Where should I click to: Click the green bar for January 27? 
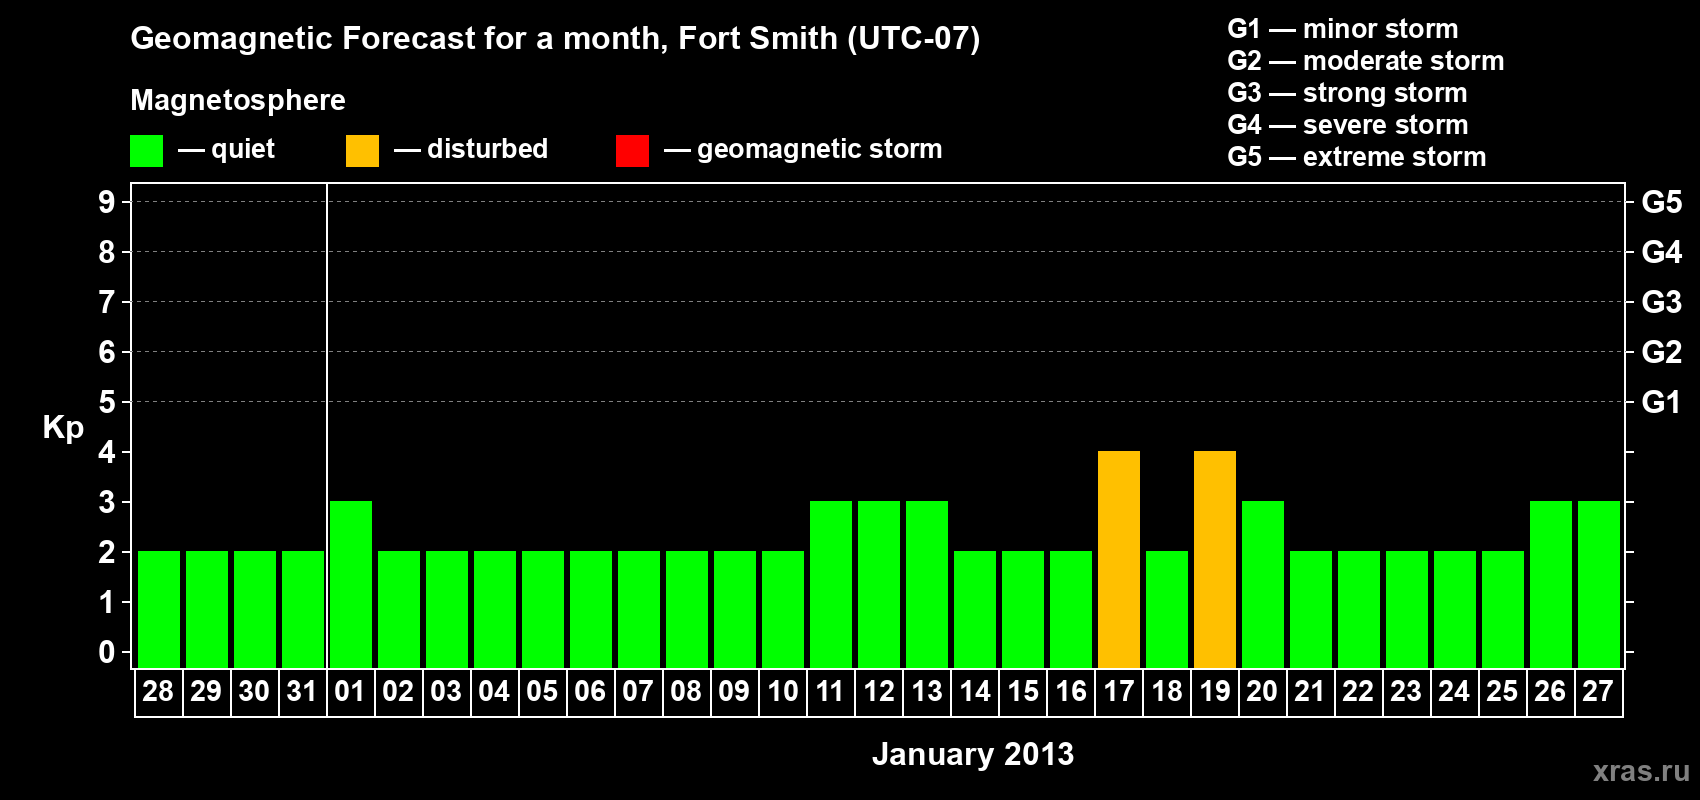click(x=1599, y=585)
